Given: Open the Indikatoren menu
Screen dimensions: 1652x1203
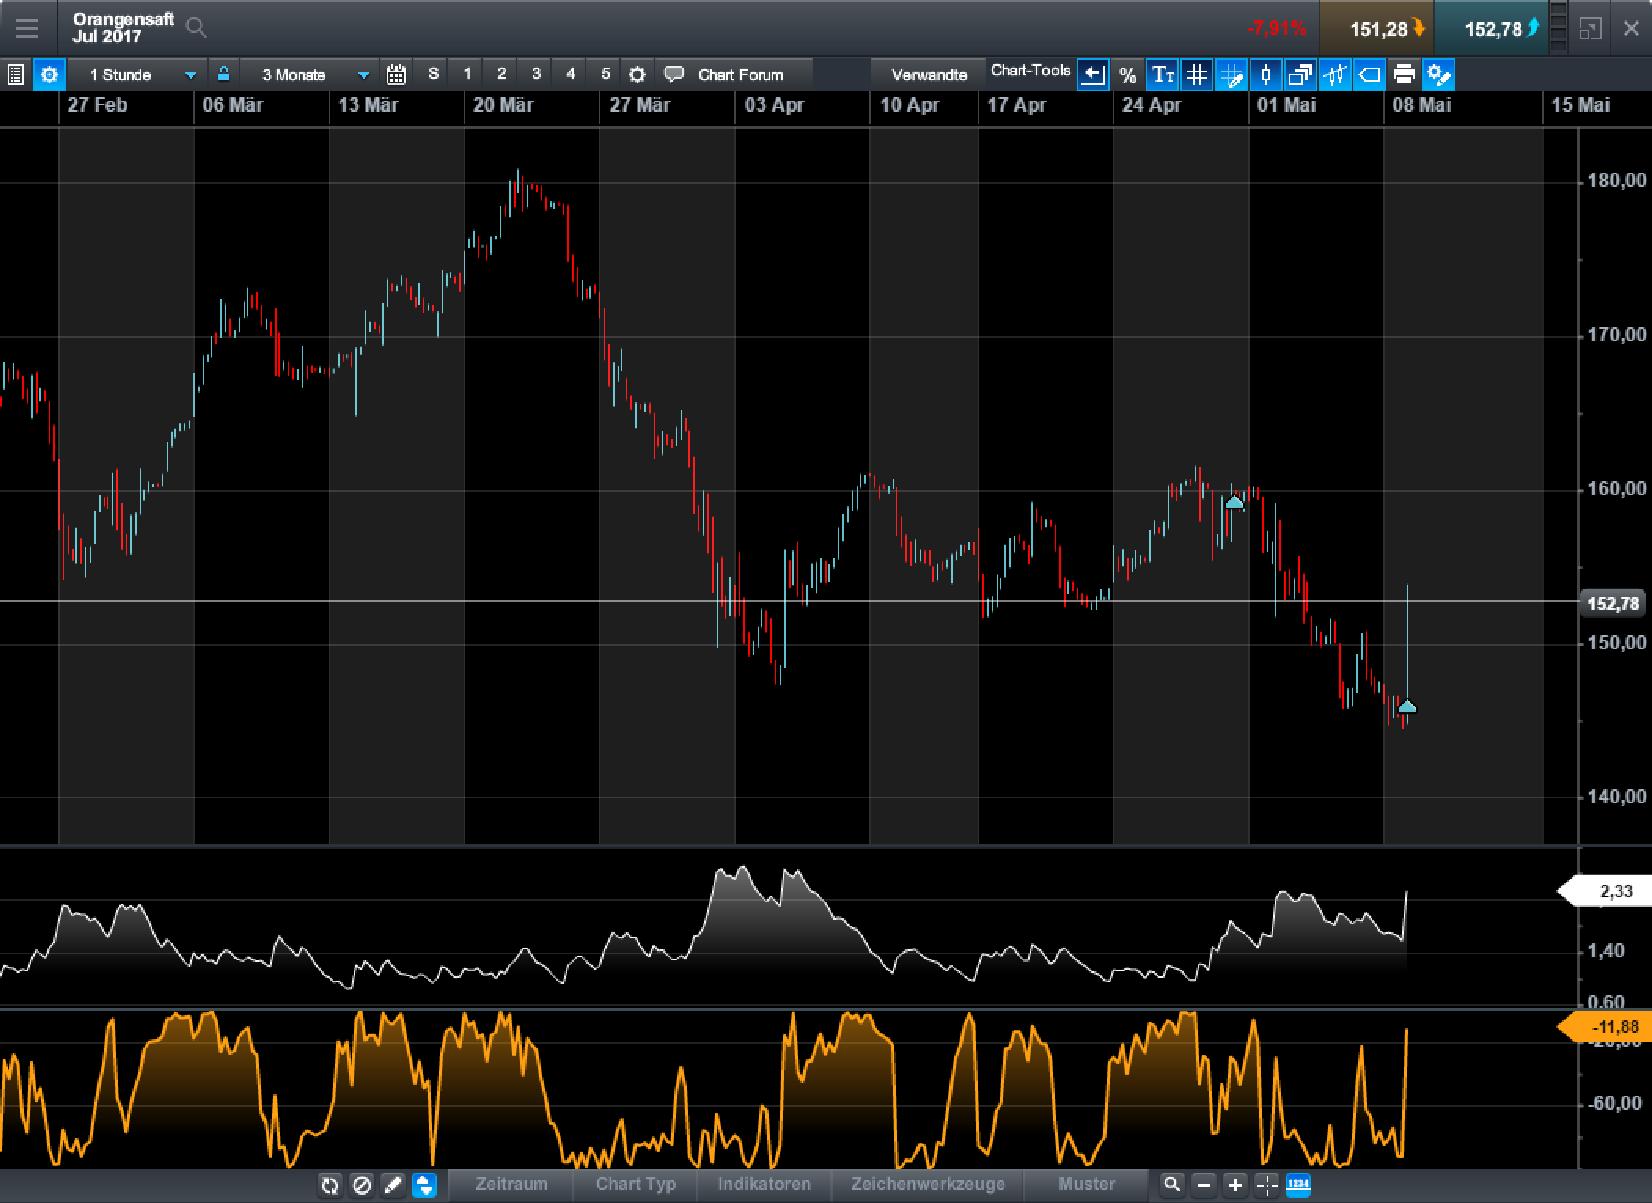Looking at the screenshot, I should pyautogui.click(x=764, y=1184).
